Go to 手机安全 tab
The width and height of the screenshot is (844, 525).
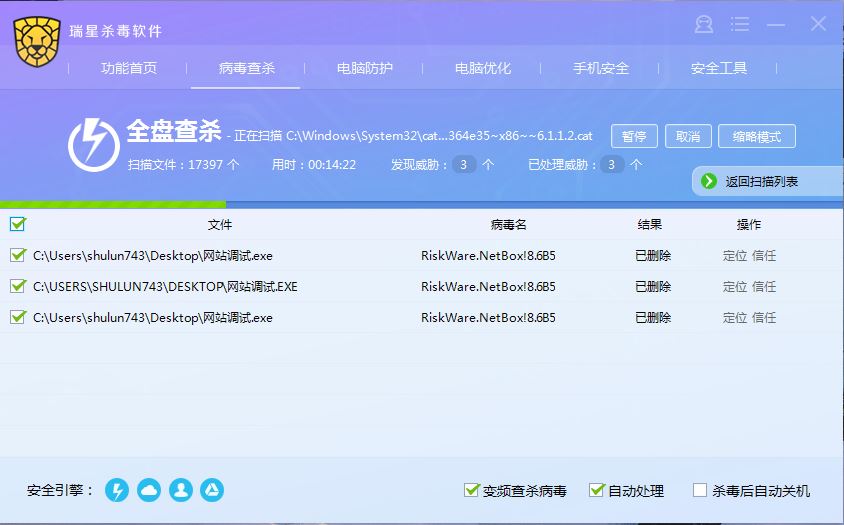pyautogui.click(x=601, y=68)
